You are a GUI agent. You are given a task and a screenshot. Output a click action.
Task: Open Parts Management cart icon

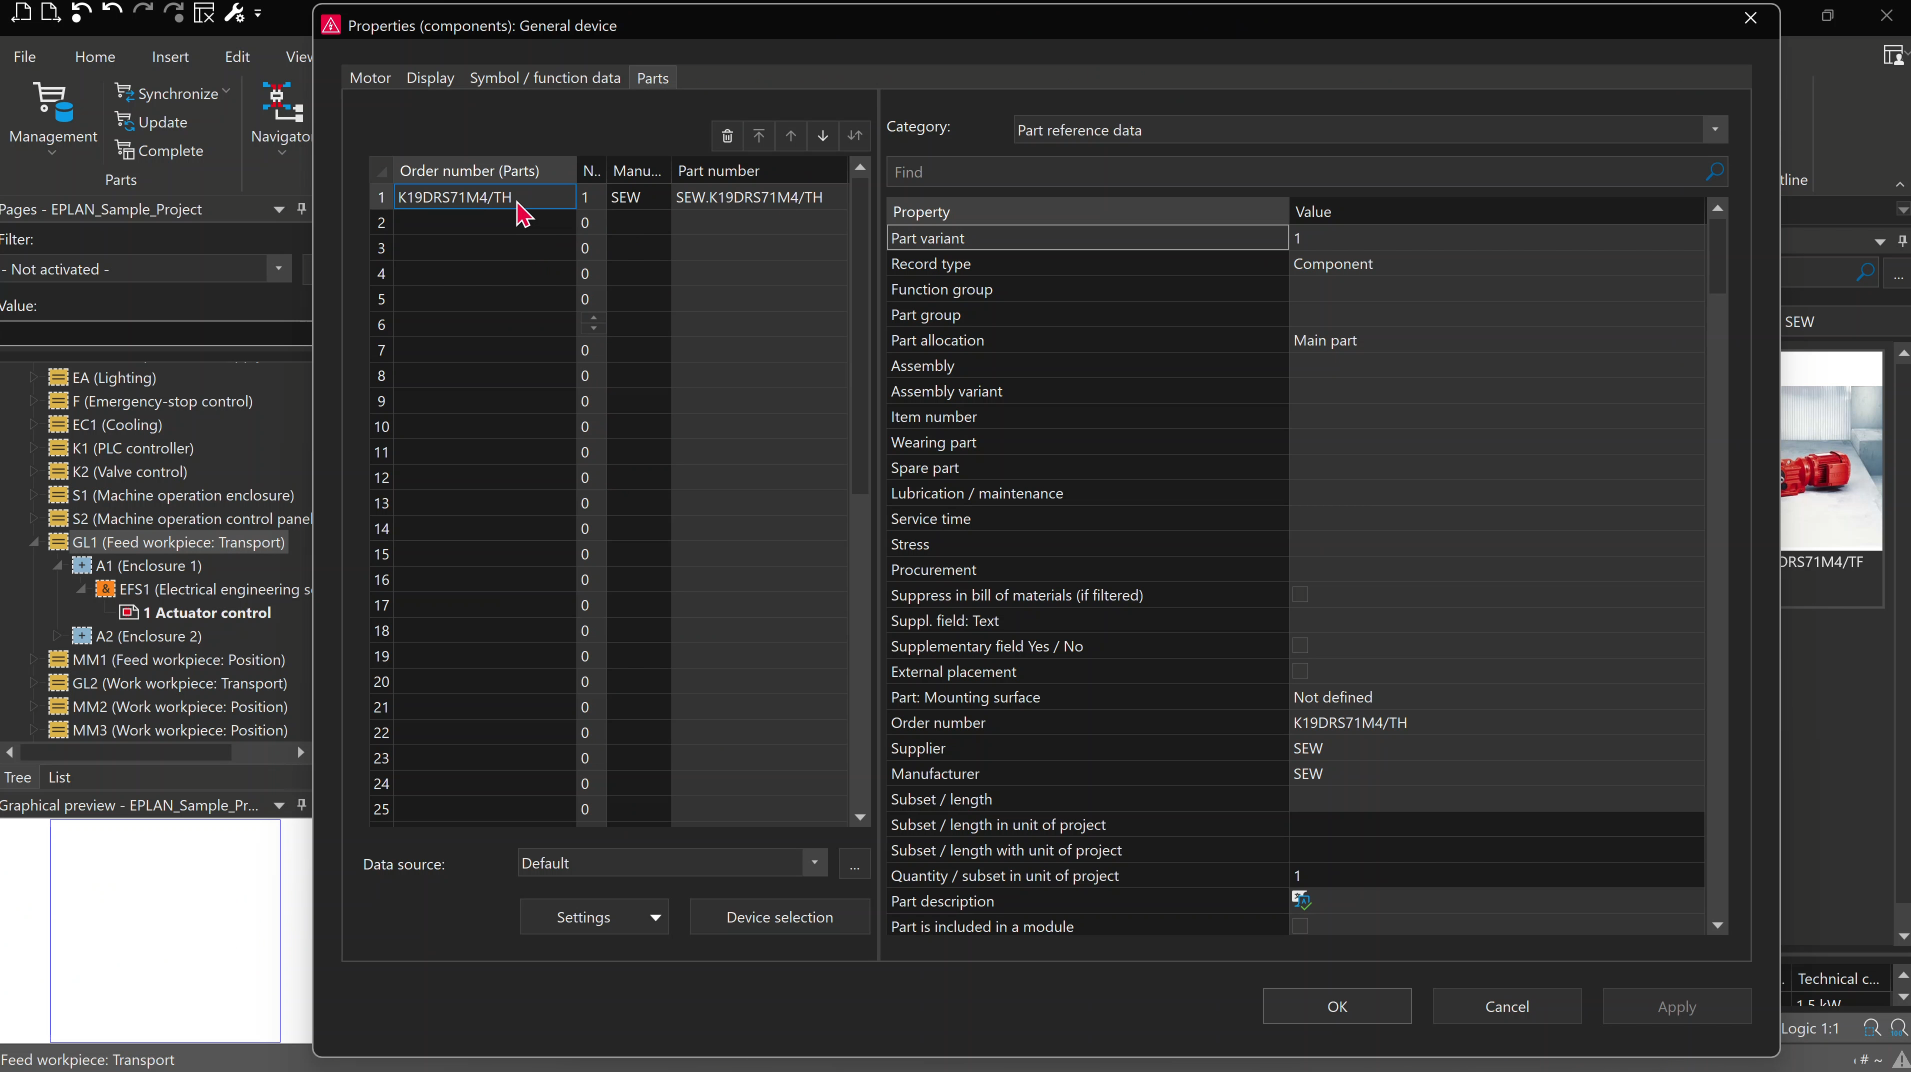(53, 103)
